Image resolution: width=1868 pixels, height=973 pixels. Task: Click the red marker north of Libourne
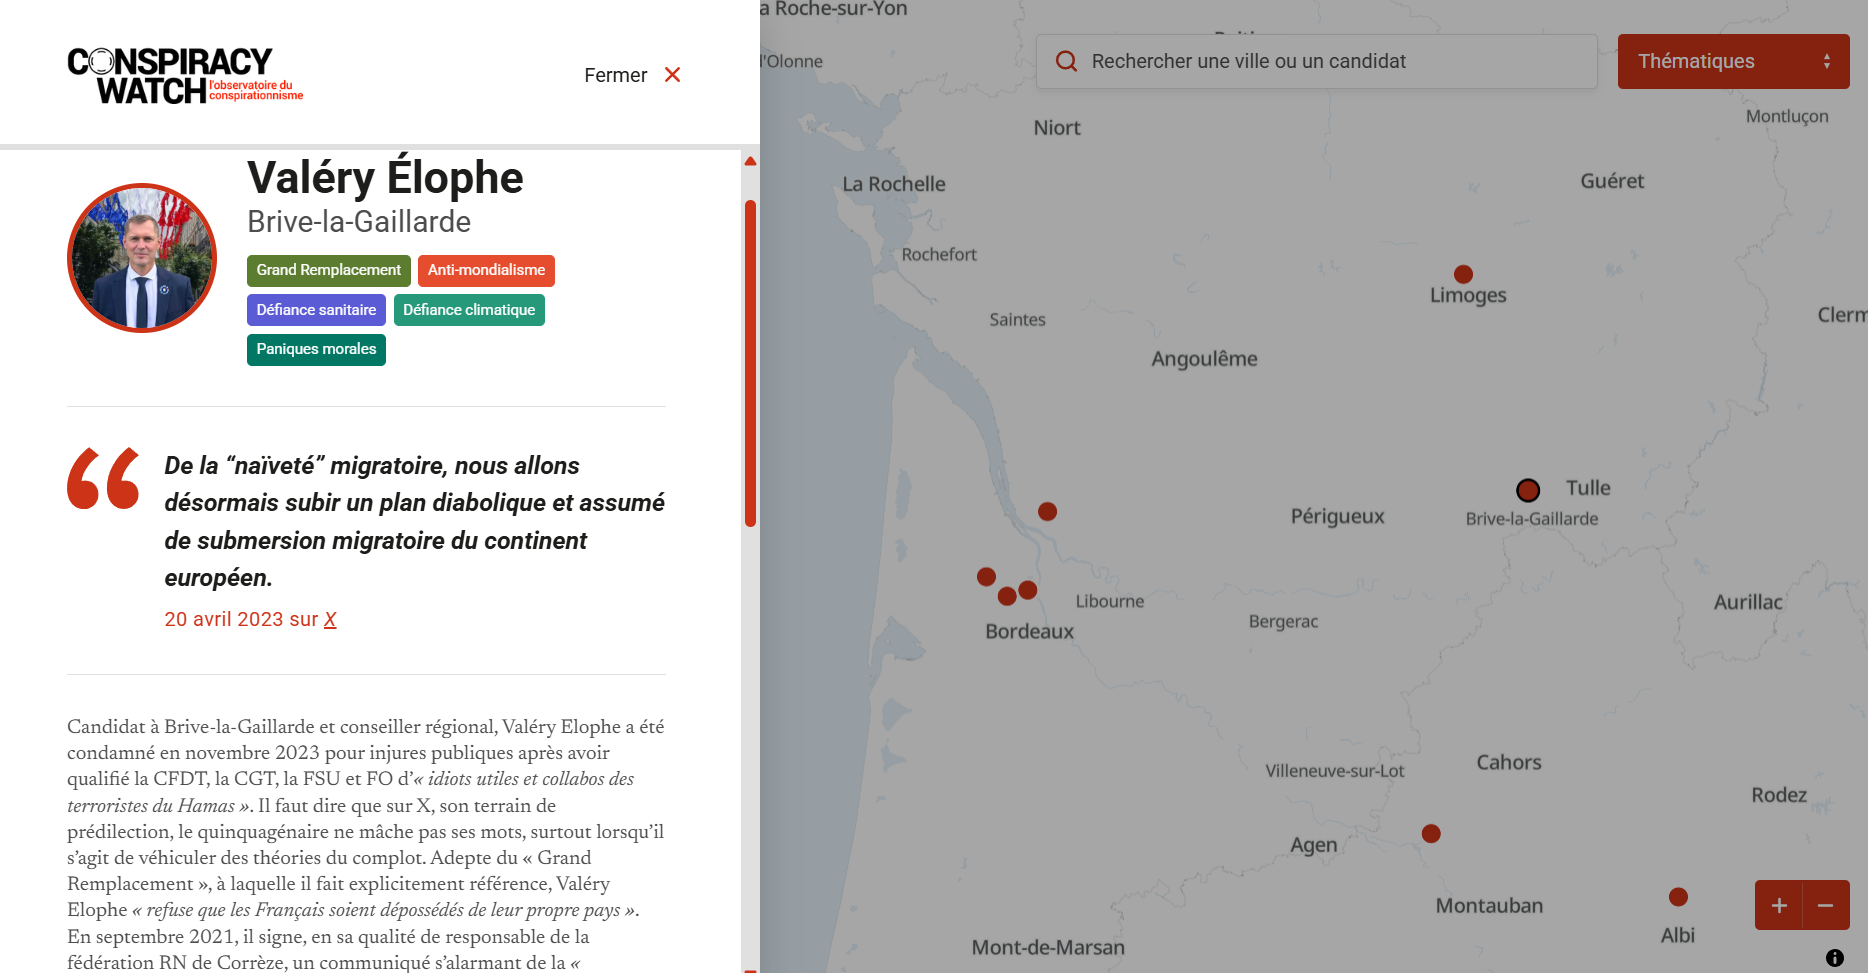(1047, 512)
